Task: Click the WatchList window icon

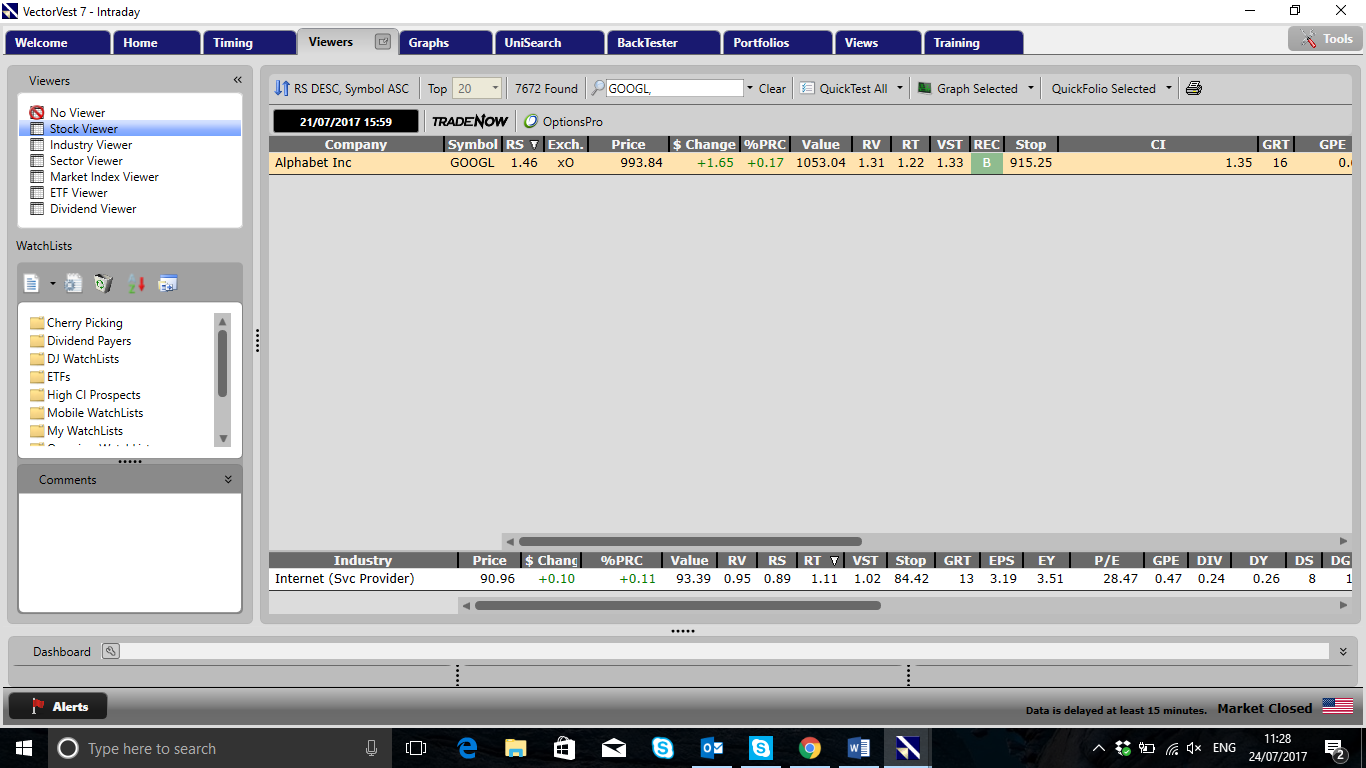Action: [167, 283]
